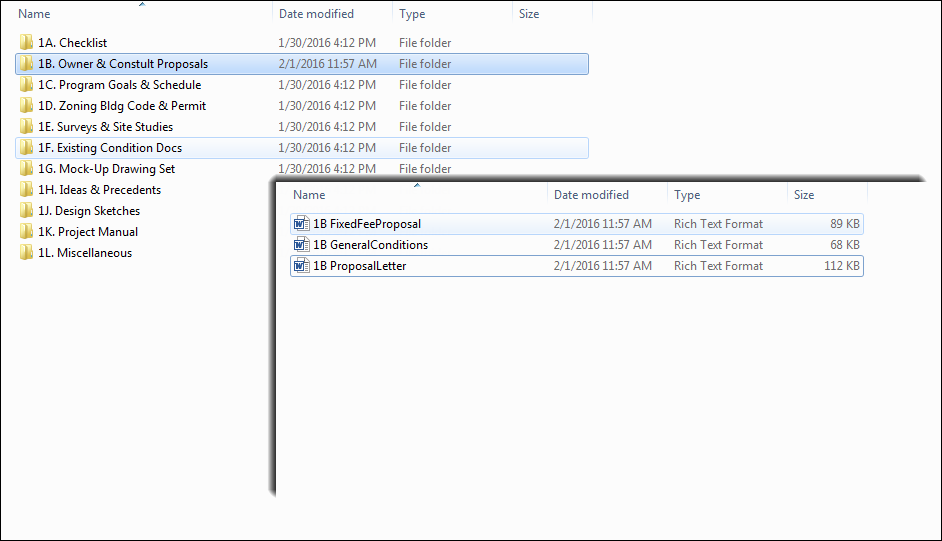Click the '89 KB' size value
The height and width of the screenshot is (541, 942).
click(845, 224)
